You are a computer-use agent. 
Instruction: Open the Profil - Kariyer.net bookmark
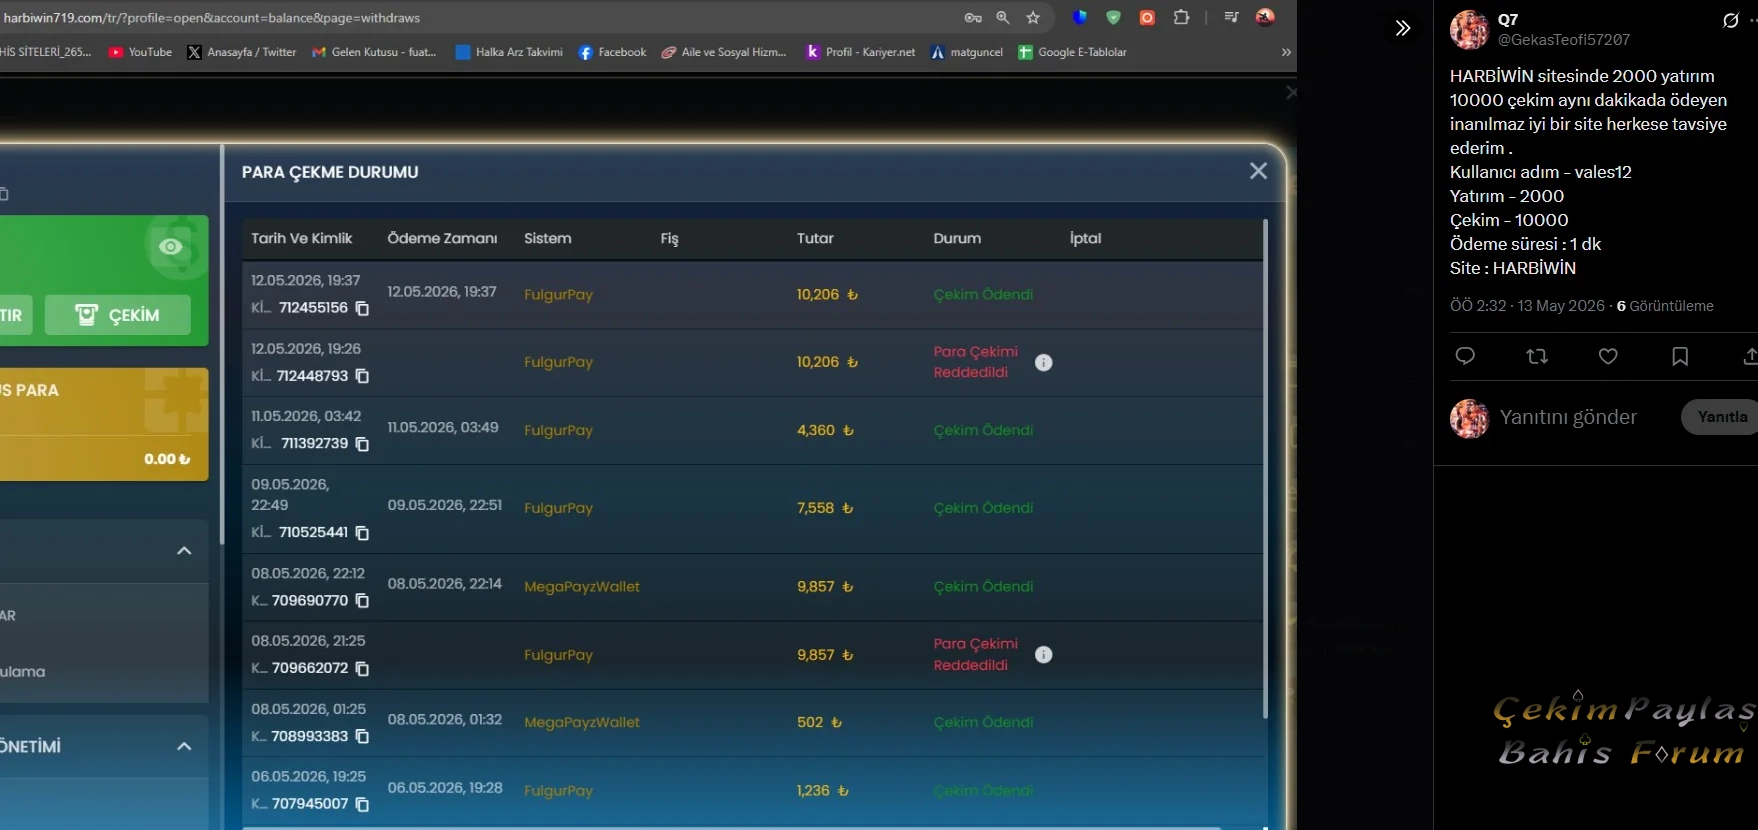tap(860, 52)
